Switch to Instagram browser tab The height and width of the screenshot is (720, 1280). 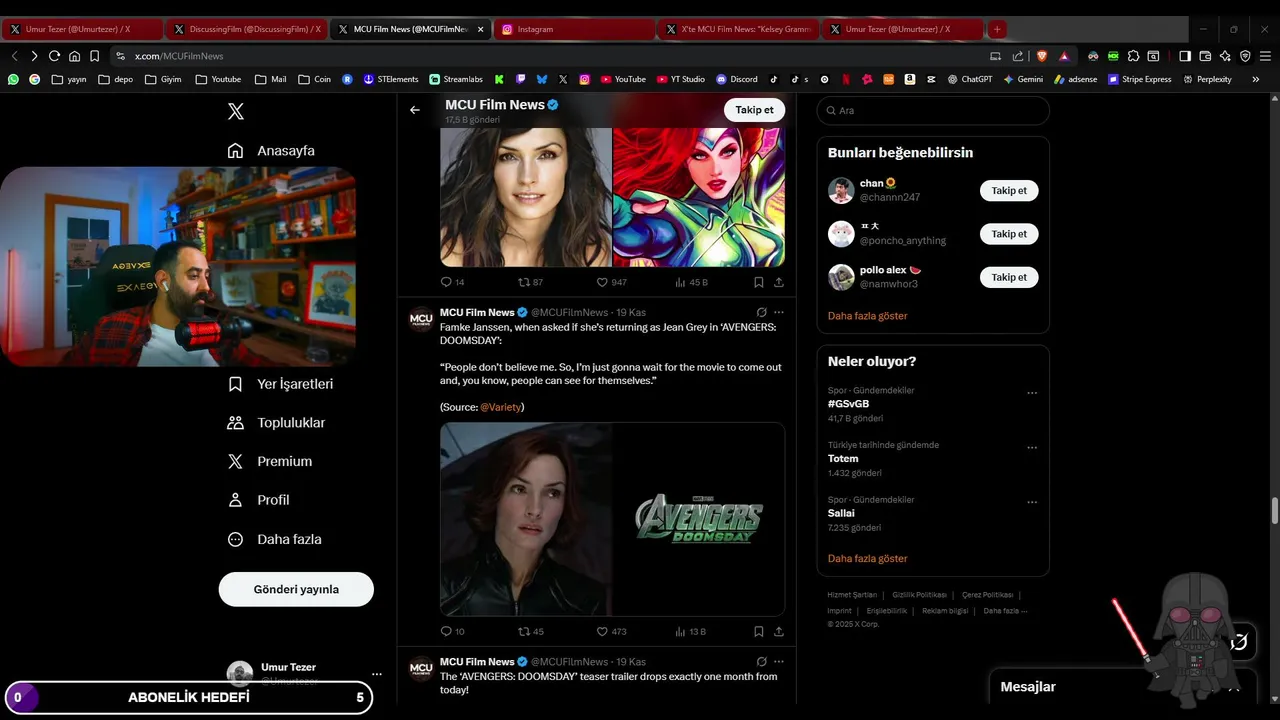click(573, 29)
